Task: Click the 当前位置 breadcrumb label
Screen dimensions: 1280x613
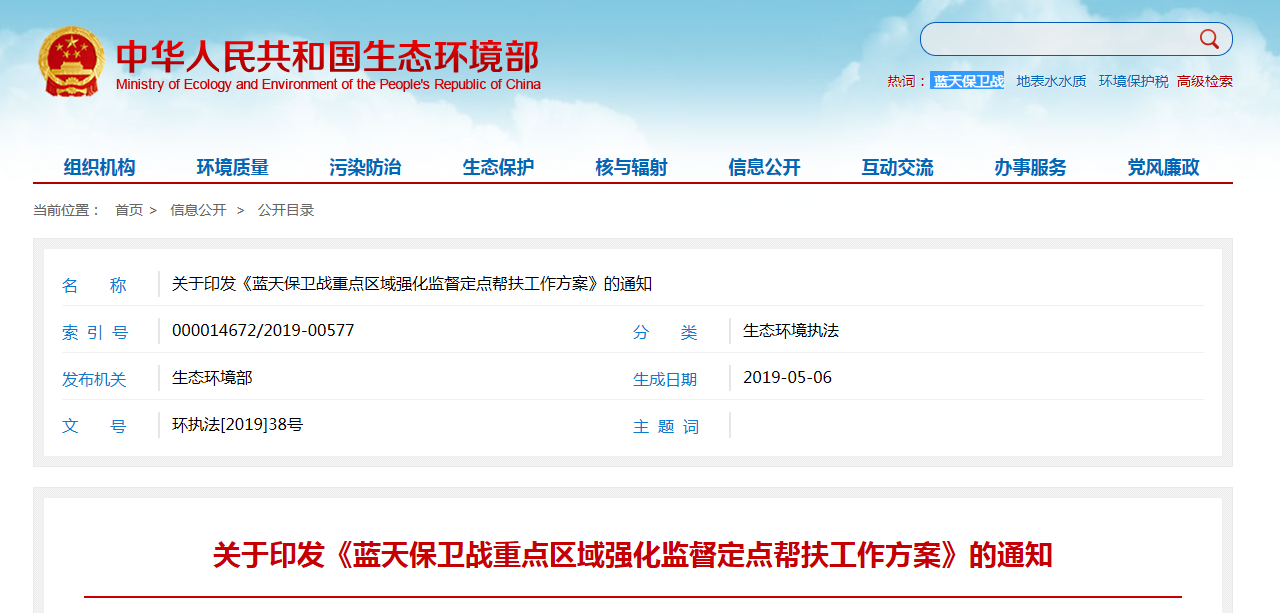Action: 67,210
